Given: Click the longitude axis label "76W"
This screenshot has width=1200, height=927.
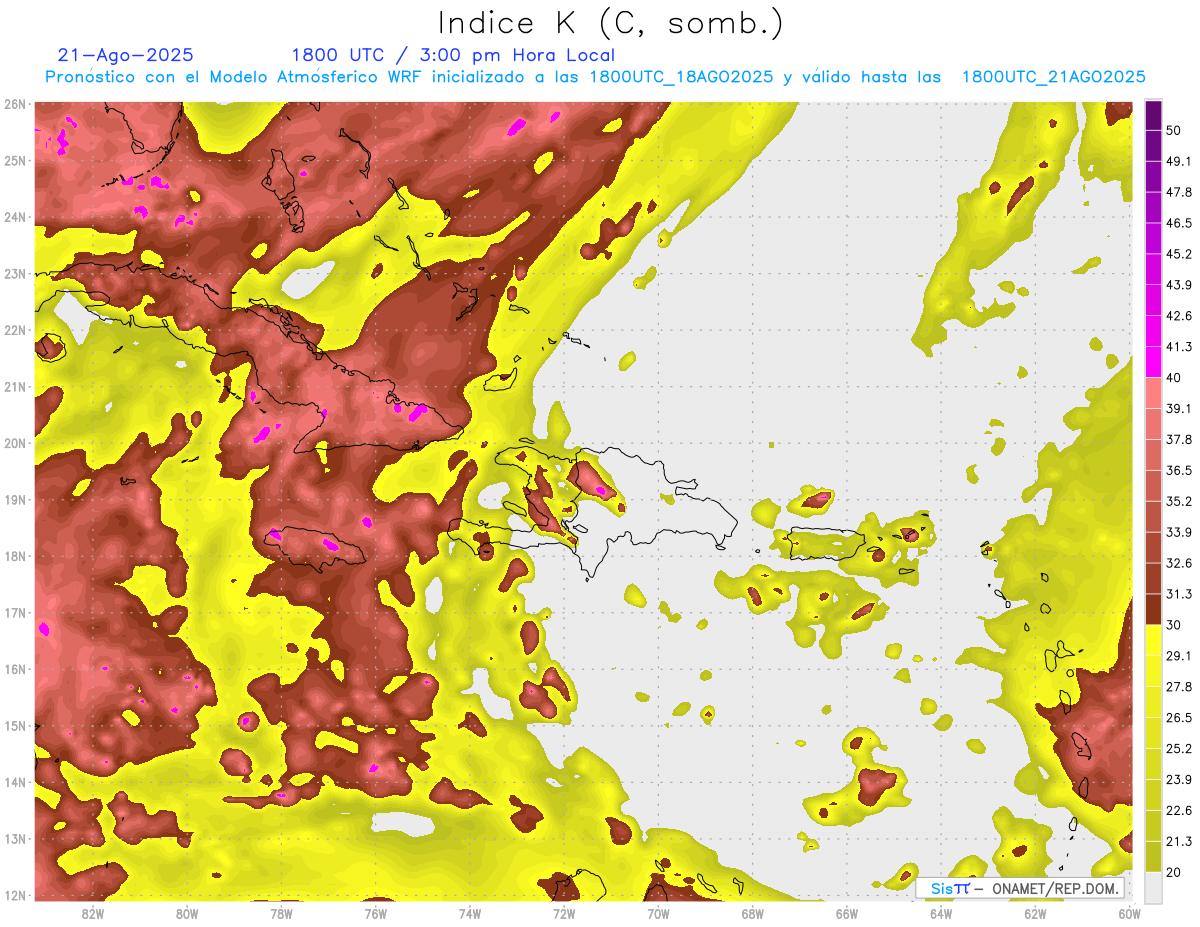Looking at the screenshot, I should tap(375, 913).
